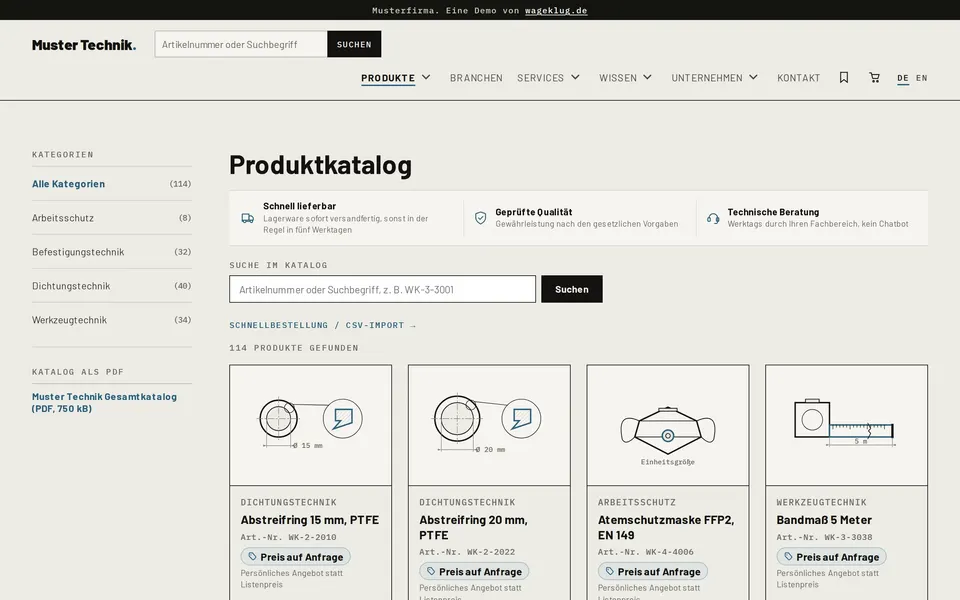Expand the Unternehmen menu chevron

click(x=754, y=77)
